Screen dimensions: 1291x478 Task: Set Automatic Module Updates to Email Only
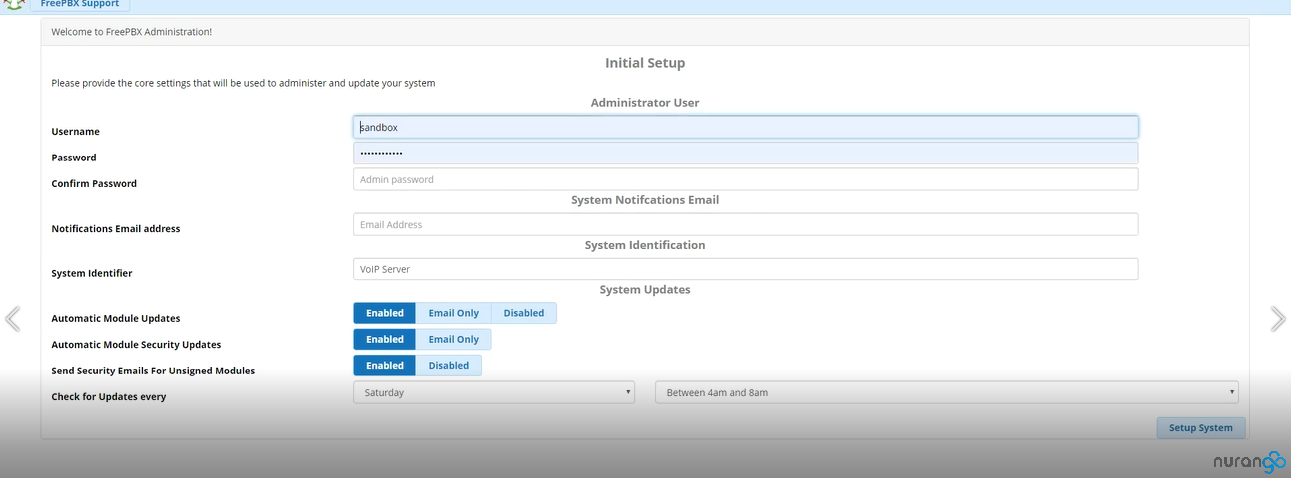click(x=454, y=313)
